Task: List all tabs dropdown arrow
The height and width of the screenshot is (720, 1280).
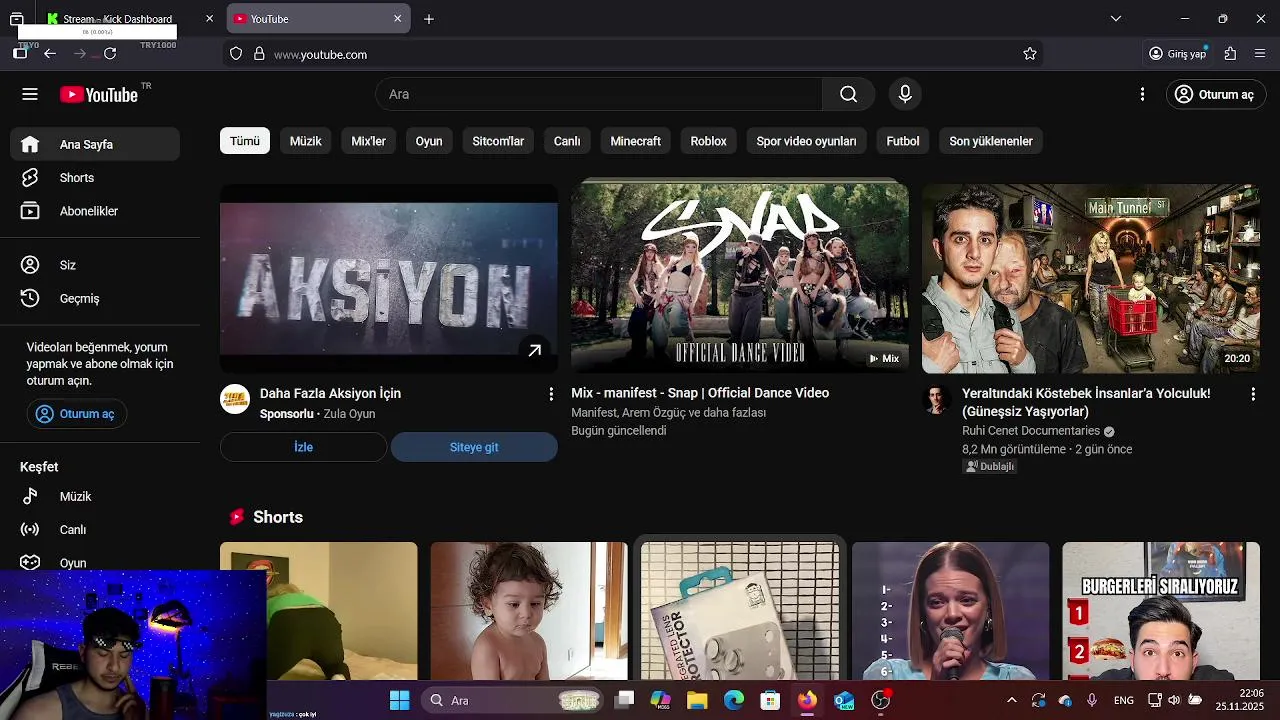Action: pos(1116,19)
